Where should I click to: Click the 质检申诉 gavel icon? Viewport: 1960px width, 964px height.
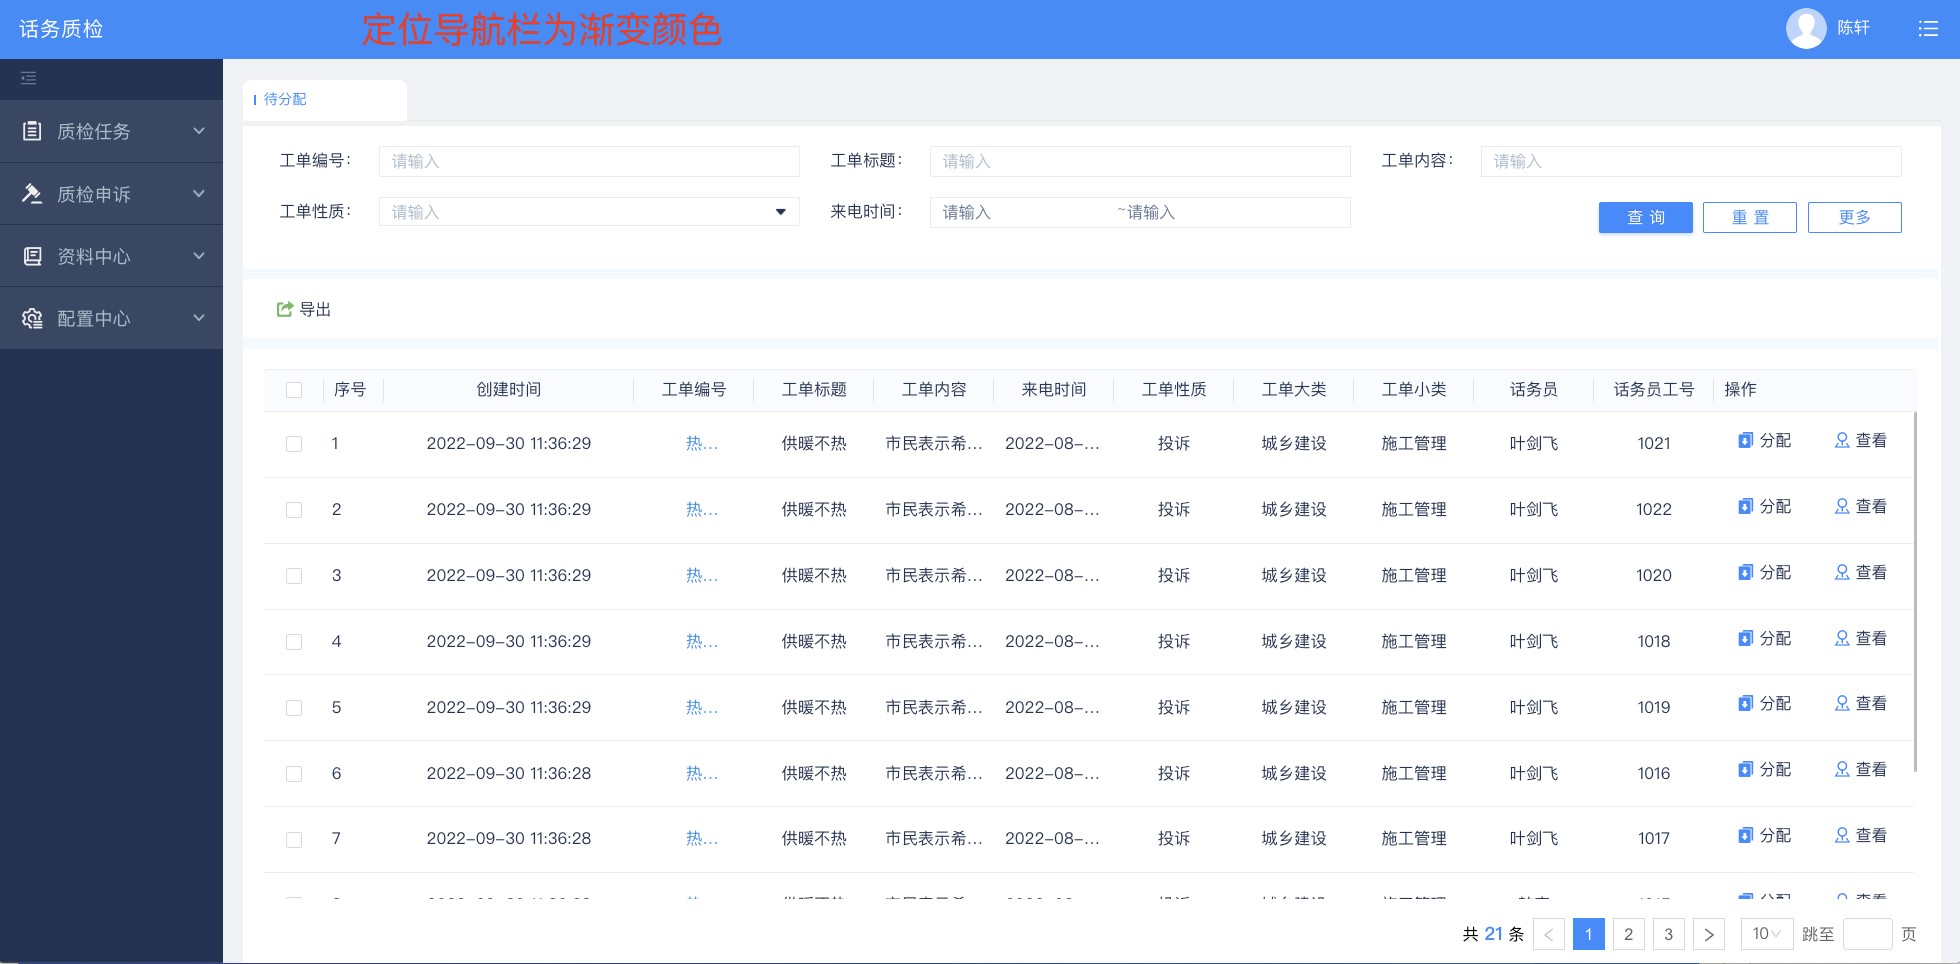[32, 194]
